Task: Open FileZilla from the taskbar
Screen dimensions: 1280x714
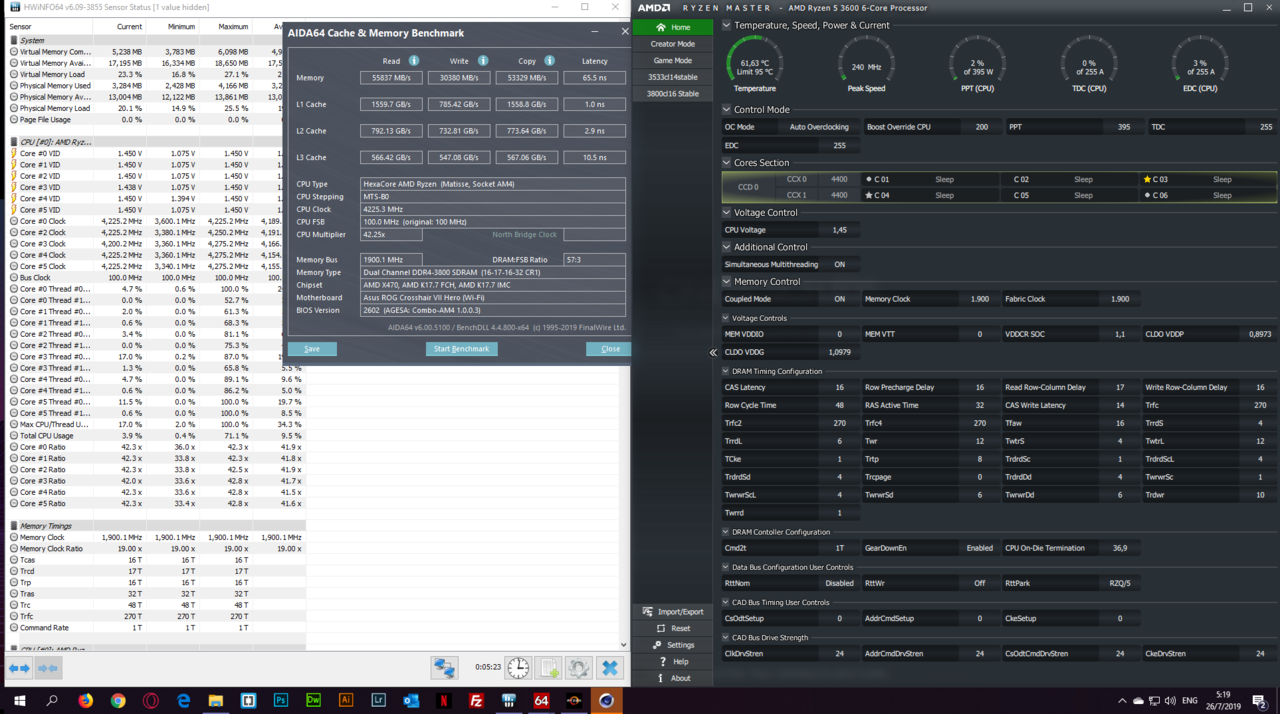Action: pyautogui.click(x=476, y=701)
